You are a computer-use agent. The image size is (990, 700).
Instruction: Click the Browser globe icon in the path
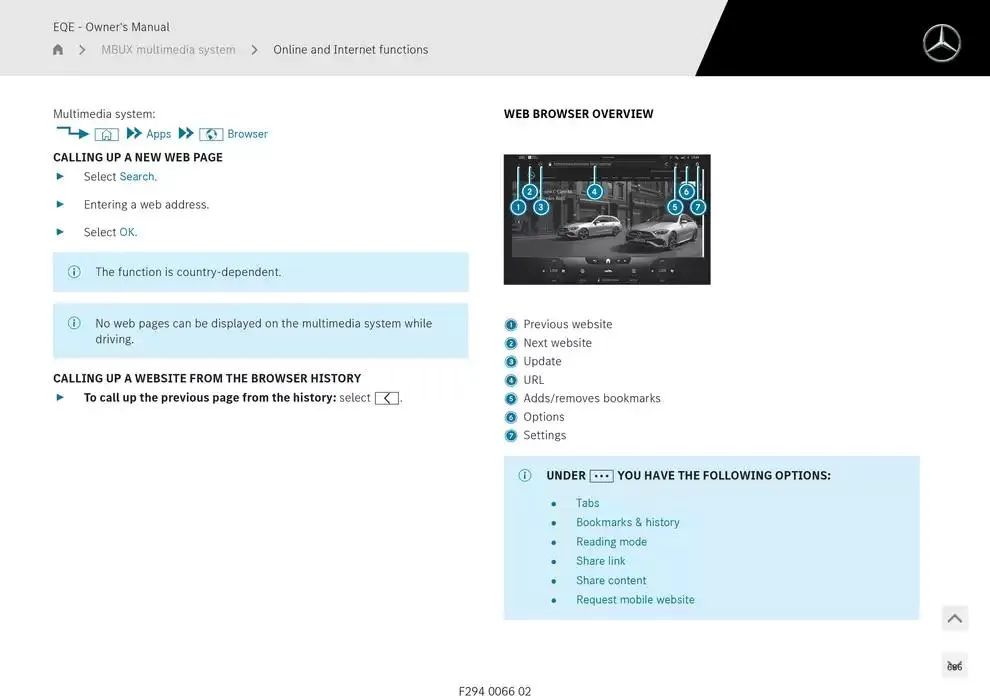211,134
